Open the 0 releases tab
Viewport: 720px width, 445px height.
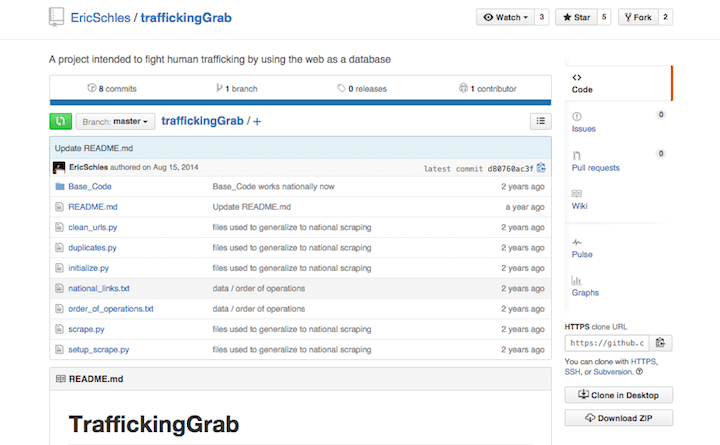[362, 89]
